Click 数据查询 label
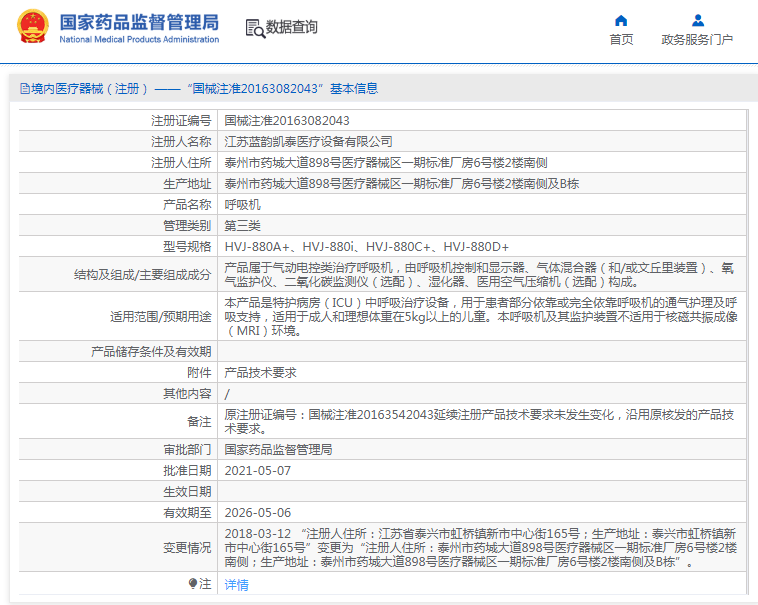 pyautogui.click(x=292, y=27)
